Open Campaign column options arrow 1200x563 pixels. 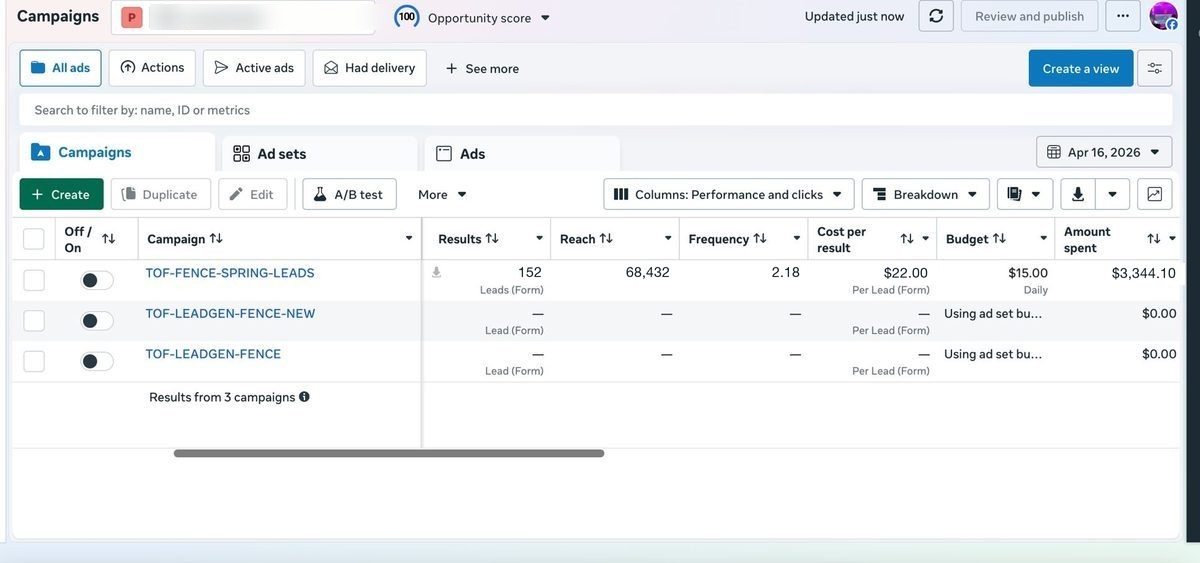tap(408, 238)
